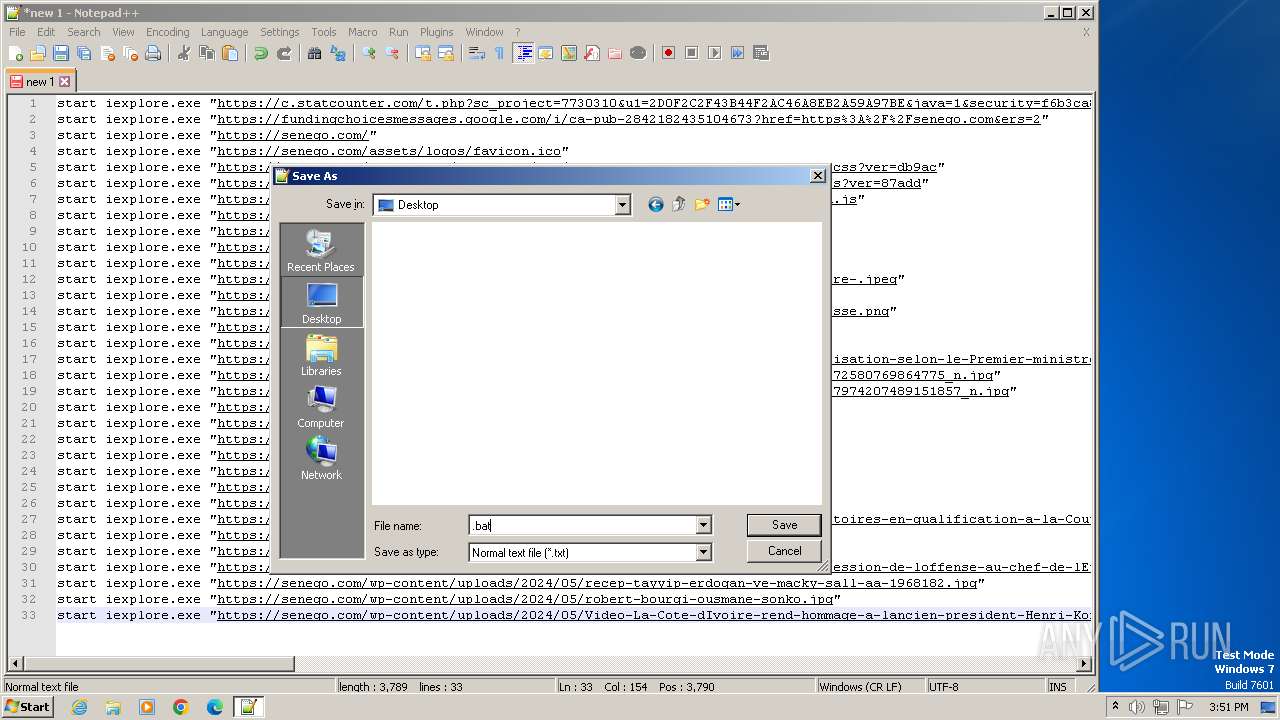Image resolution: width=1280 pixels, height=720 pixels.
Task: Click the horizontal scrollbar left arrow
Action: (14, 663)
